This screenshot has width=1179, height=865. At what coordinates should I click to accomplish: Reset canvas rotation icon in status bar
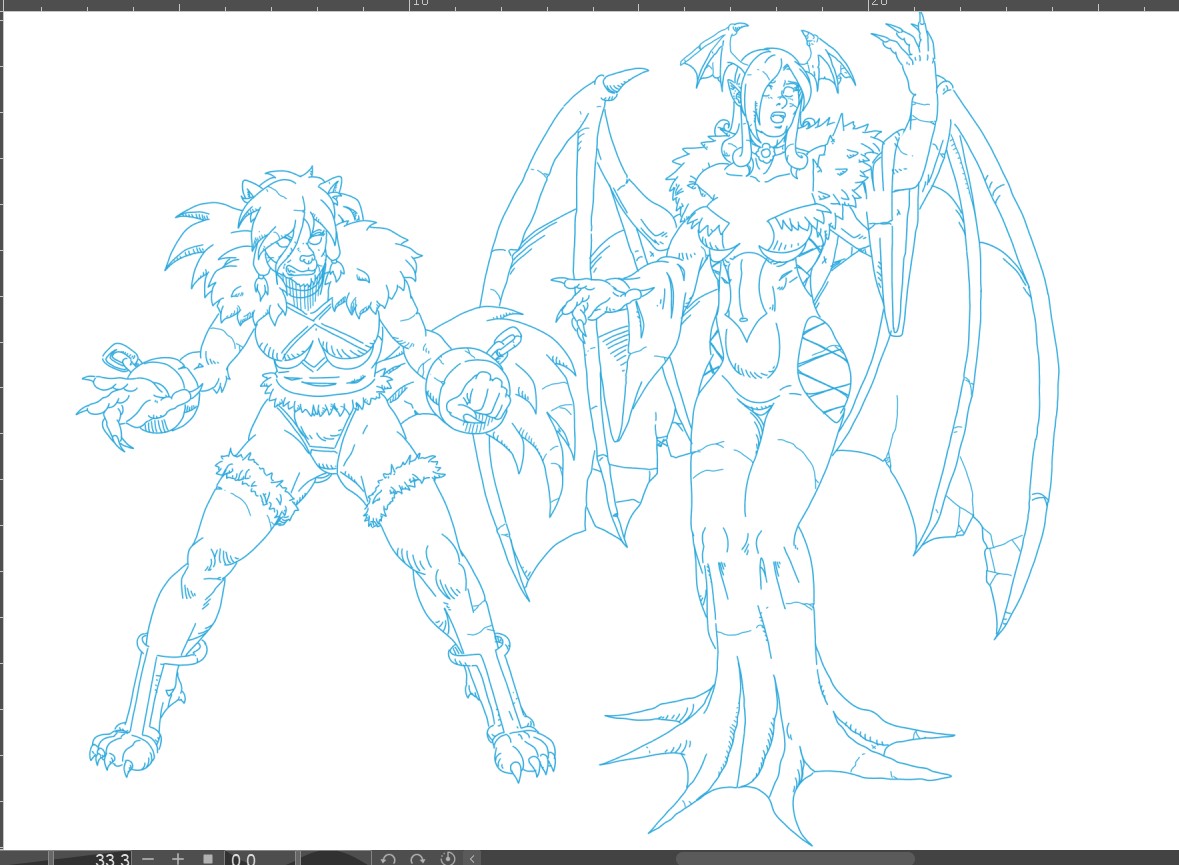pyautogui.click(x=447, y=859)
